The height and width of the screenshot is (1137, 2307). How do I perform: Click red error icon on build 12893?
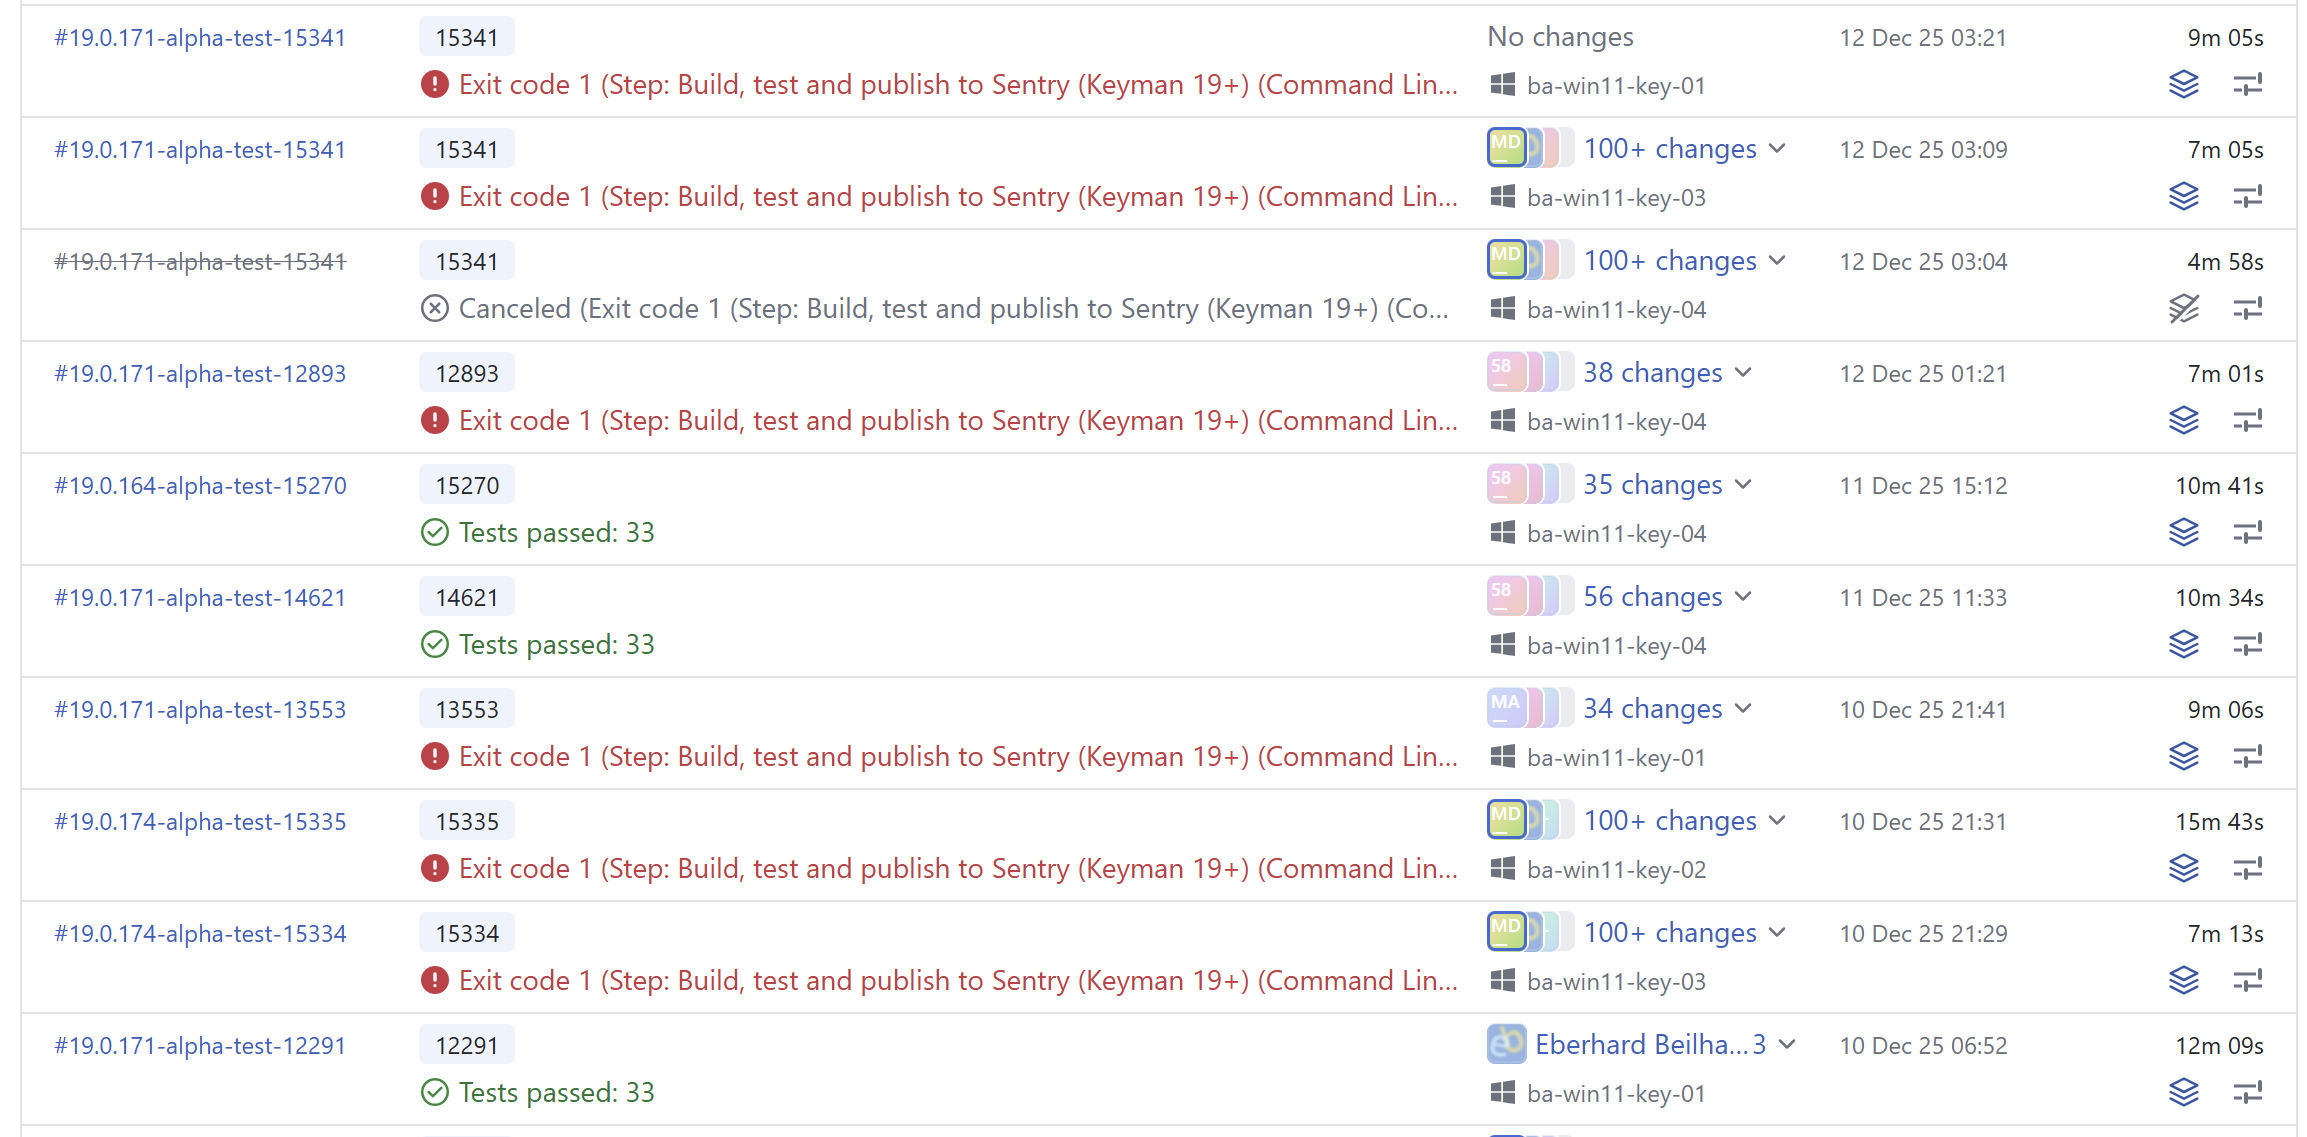[x=435, y=421]
